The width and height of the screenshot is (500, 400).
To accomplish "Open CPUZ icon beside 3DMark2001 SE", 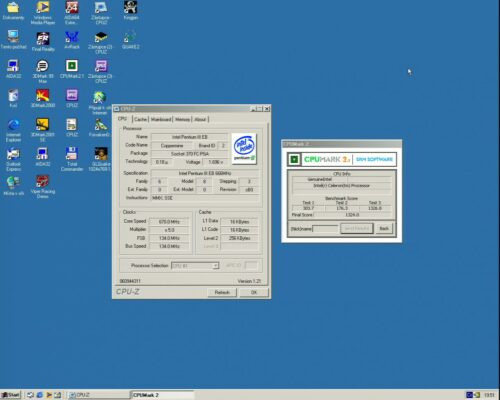I will pyautogui.click(x=72, y=128).
